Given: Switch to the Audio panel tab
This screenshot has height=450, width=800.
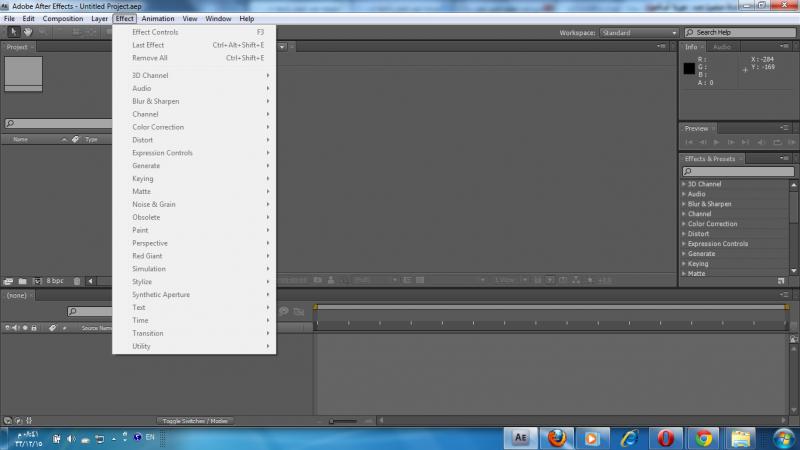Looking at the screenshot, I should click(x=721, y=47).
